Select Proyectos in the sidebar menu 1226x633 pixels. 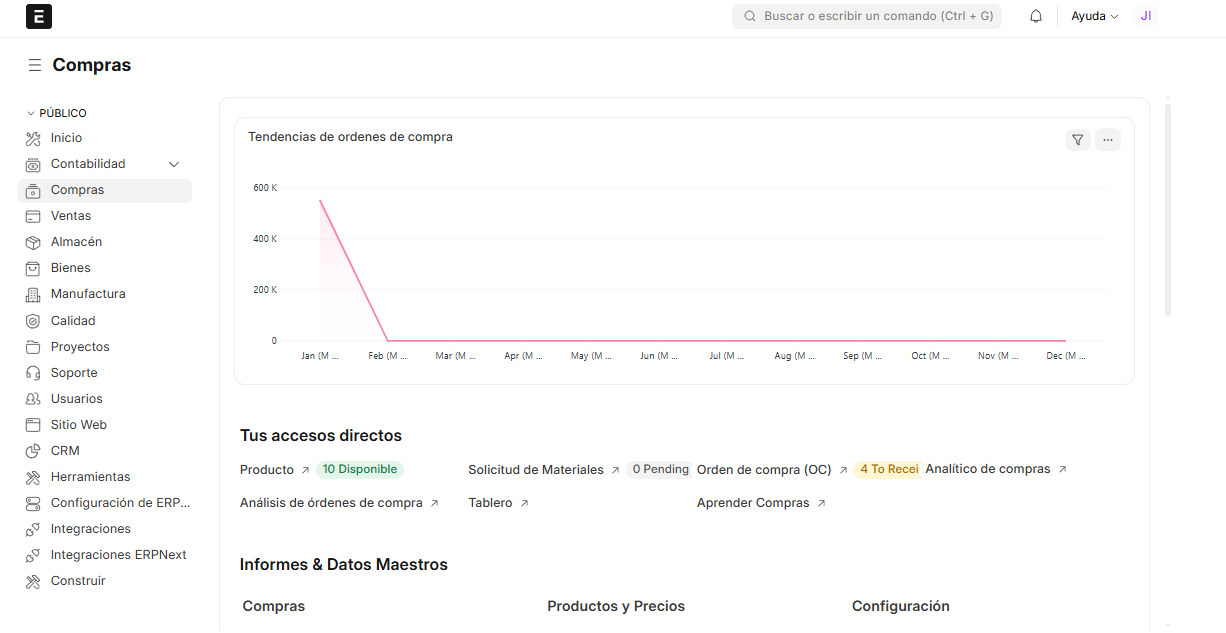click(80, 347)
